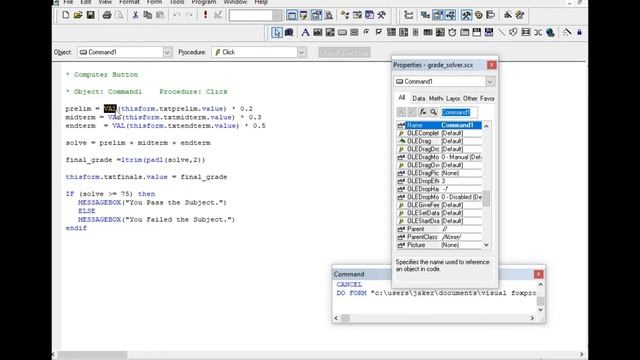Click the Cut scissors icon
The image size is (640, 360).
tap(135, 15)
